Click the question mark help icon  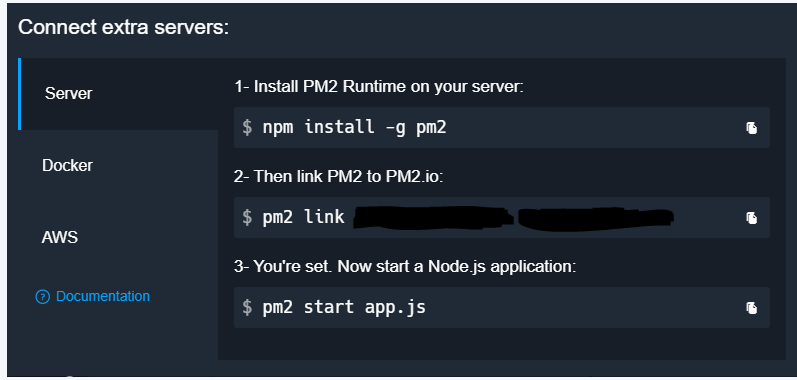click(x=43, y=297)
